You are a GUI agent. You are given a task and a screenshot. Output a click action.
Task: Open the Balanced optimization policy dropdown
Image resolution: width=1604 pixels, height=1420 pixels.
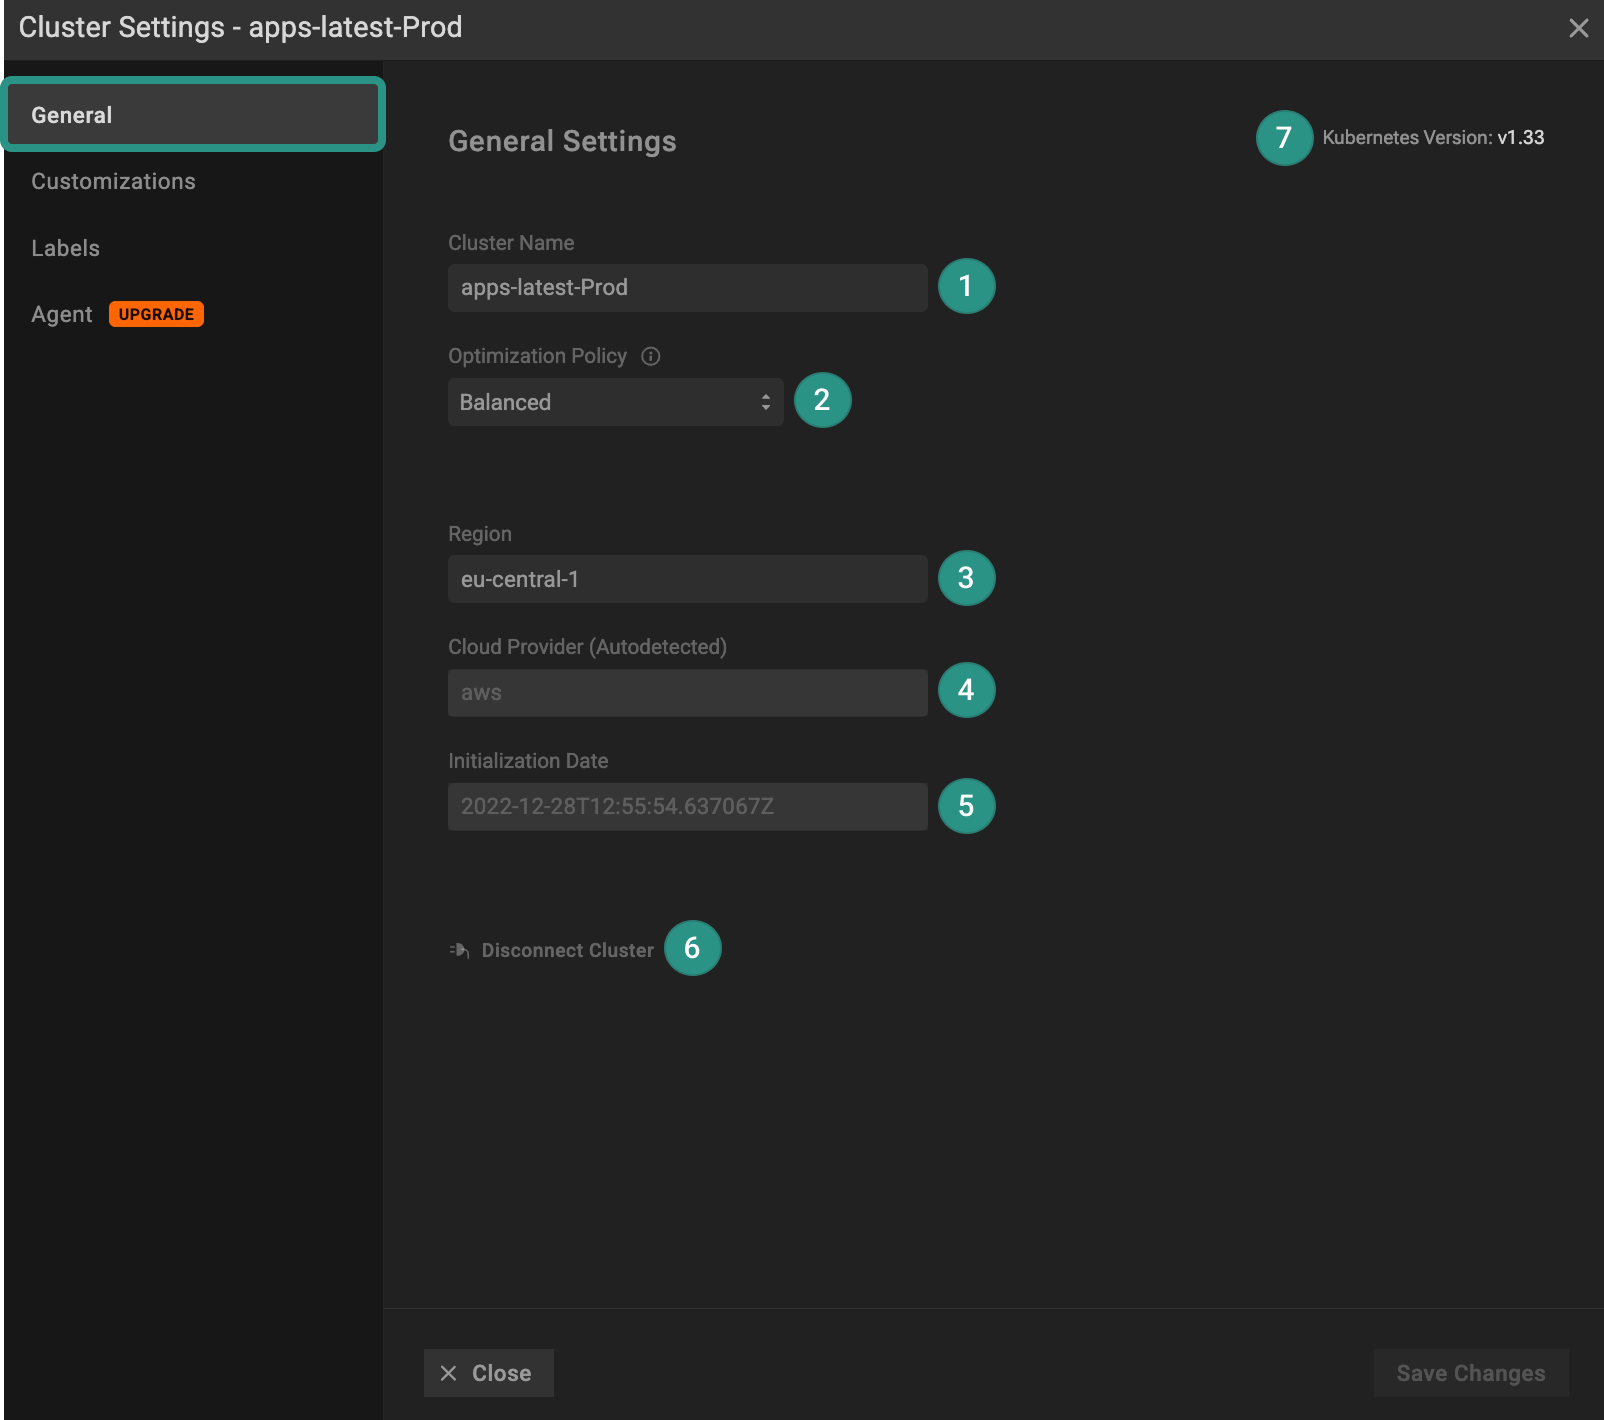(x=615, y=402)
